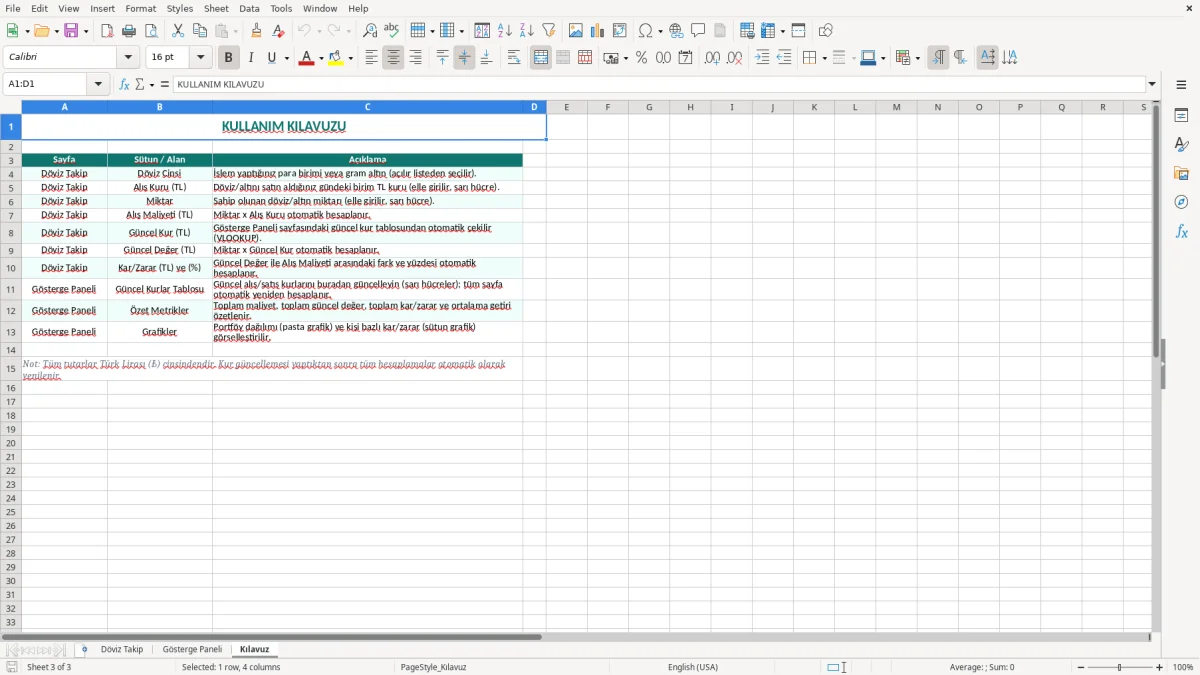The image size is (1200, 675).
Task: Toggle Center Vertically alignment
Action: [464, 58]
